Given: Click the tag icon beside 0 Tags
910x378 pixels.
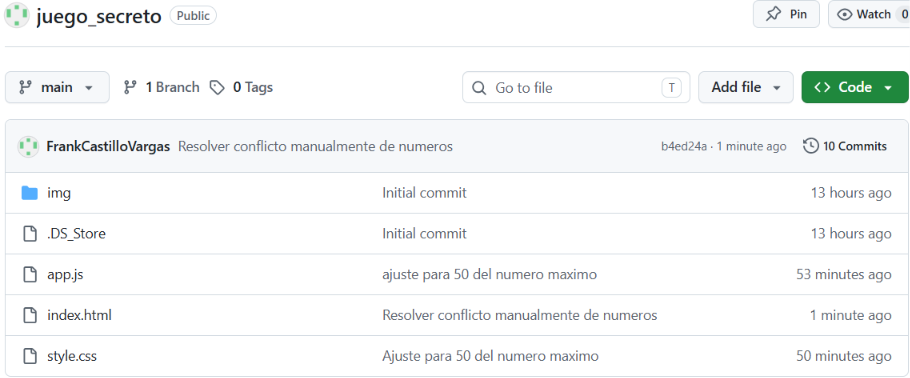Looking at the screenshot, I should click(217, 88).
